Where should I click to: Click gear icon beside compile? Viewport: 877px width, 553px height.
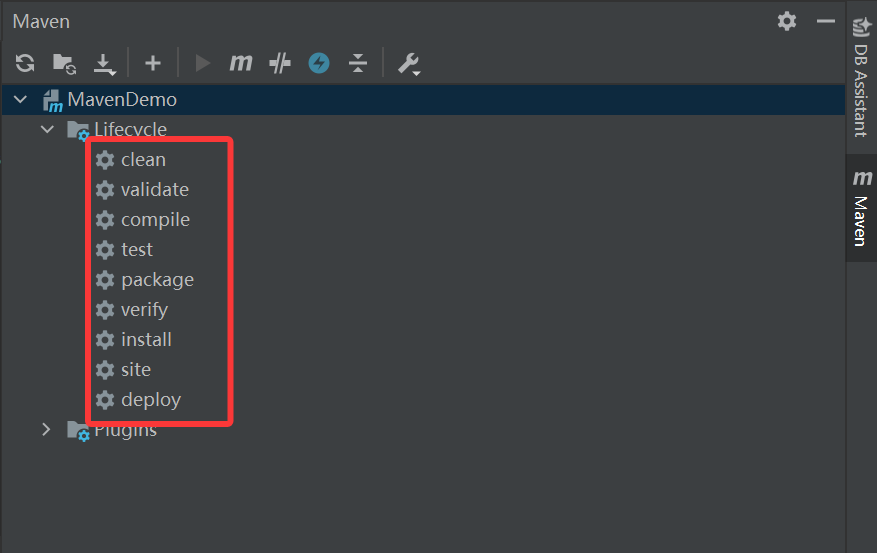[x=105, y=220]
